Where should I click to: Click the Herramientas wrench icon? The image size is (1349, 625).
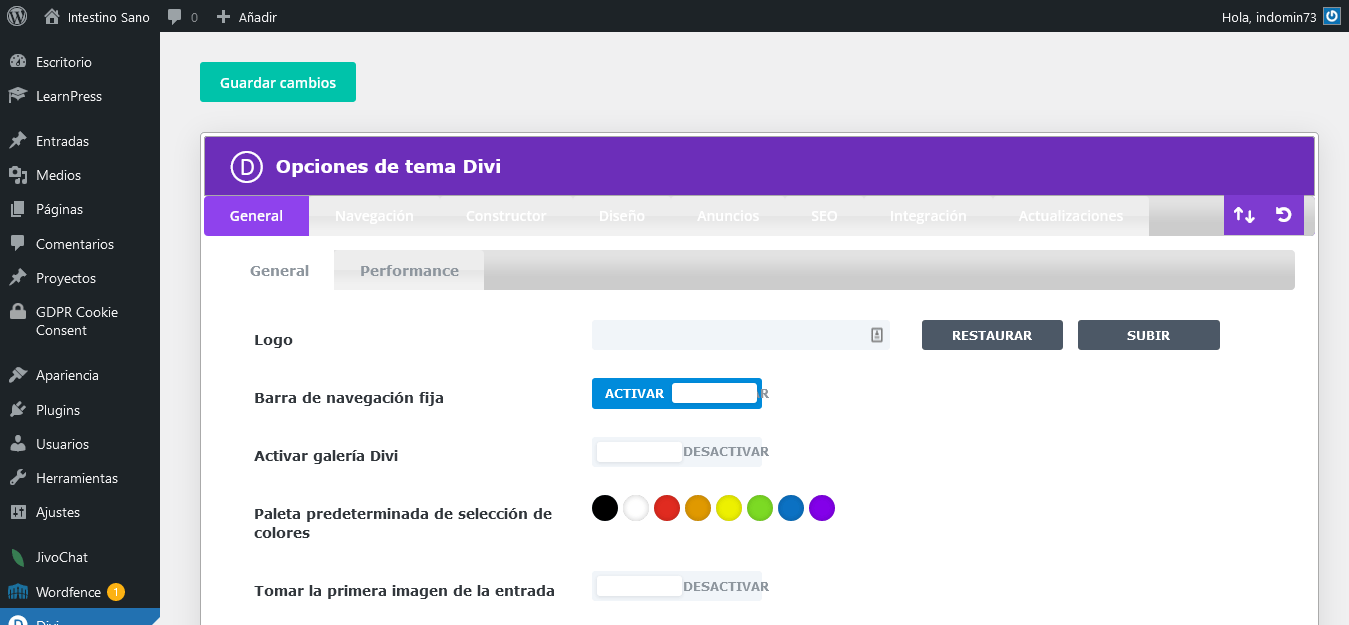[18, 478]
